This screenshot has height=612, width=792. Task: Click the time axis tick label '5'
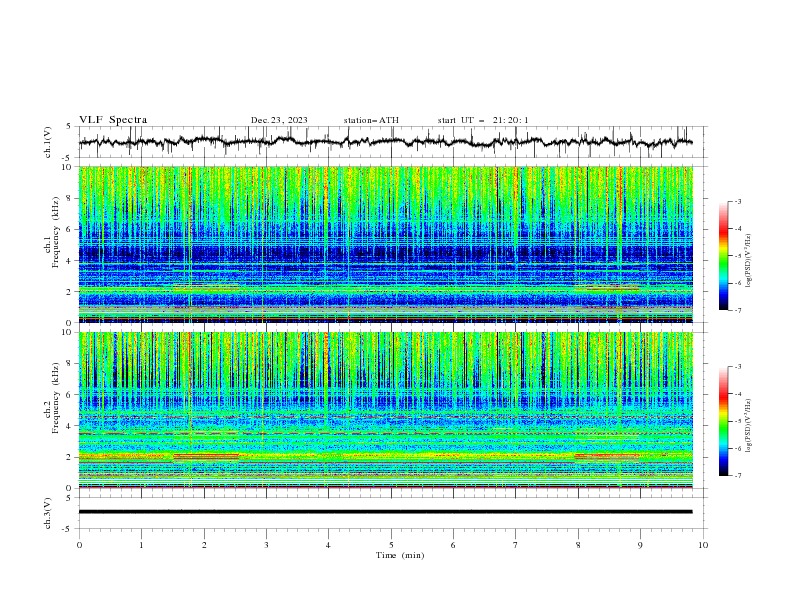tap(391, 545)
